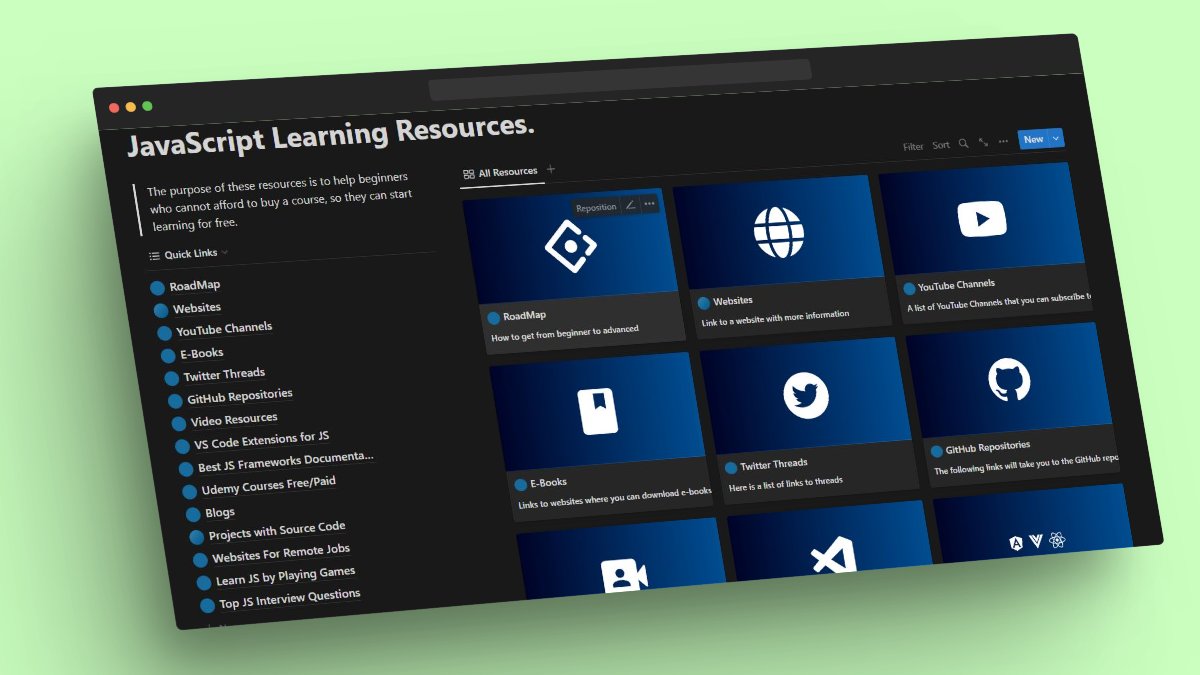Open the ellipsis menu on RoadMap cover
Screen dimensions: 1200x675
649,203
